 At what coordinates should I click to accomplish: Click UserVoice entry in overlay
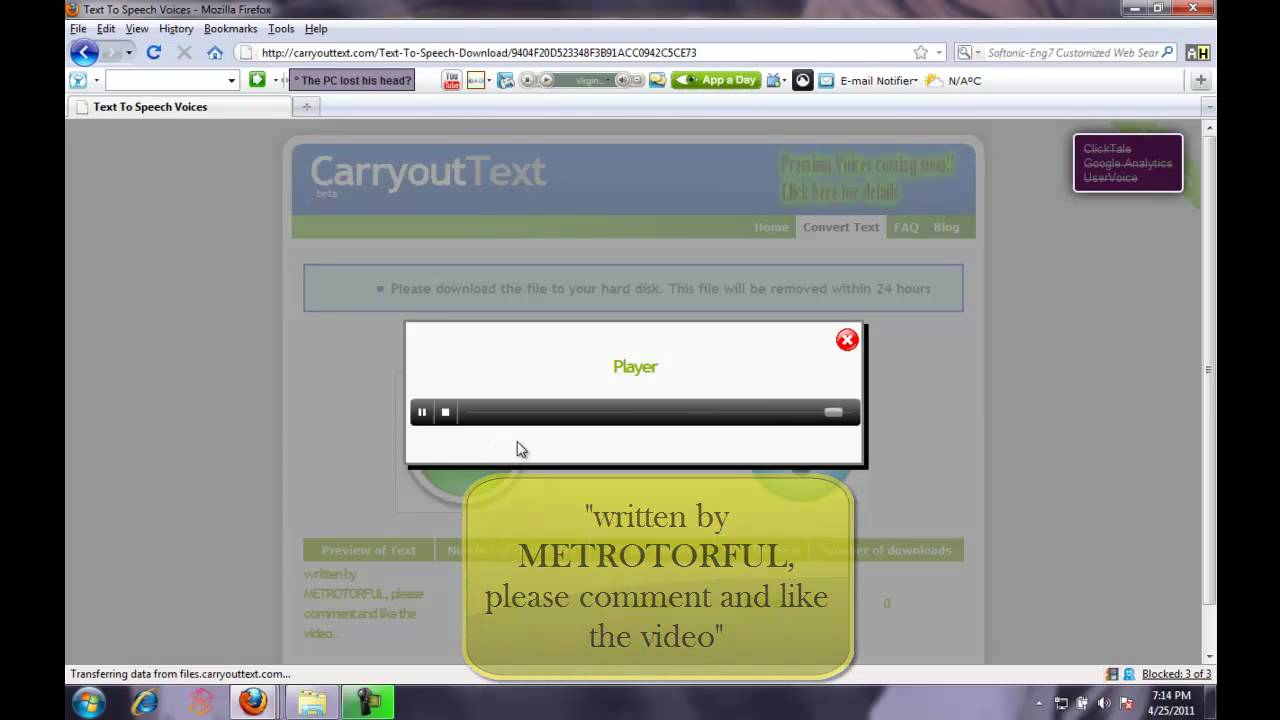coord(1110,177)
